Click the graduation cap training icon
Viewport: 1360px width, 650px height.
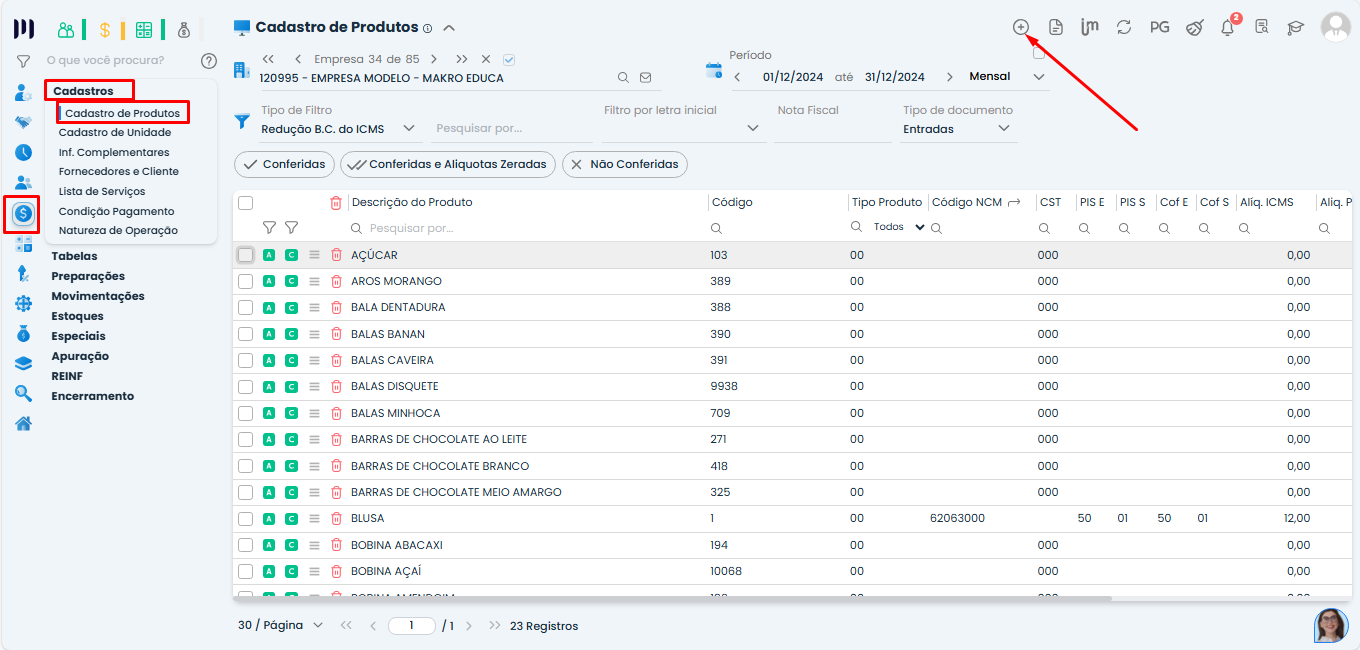tap(1296, 27)
